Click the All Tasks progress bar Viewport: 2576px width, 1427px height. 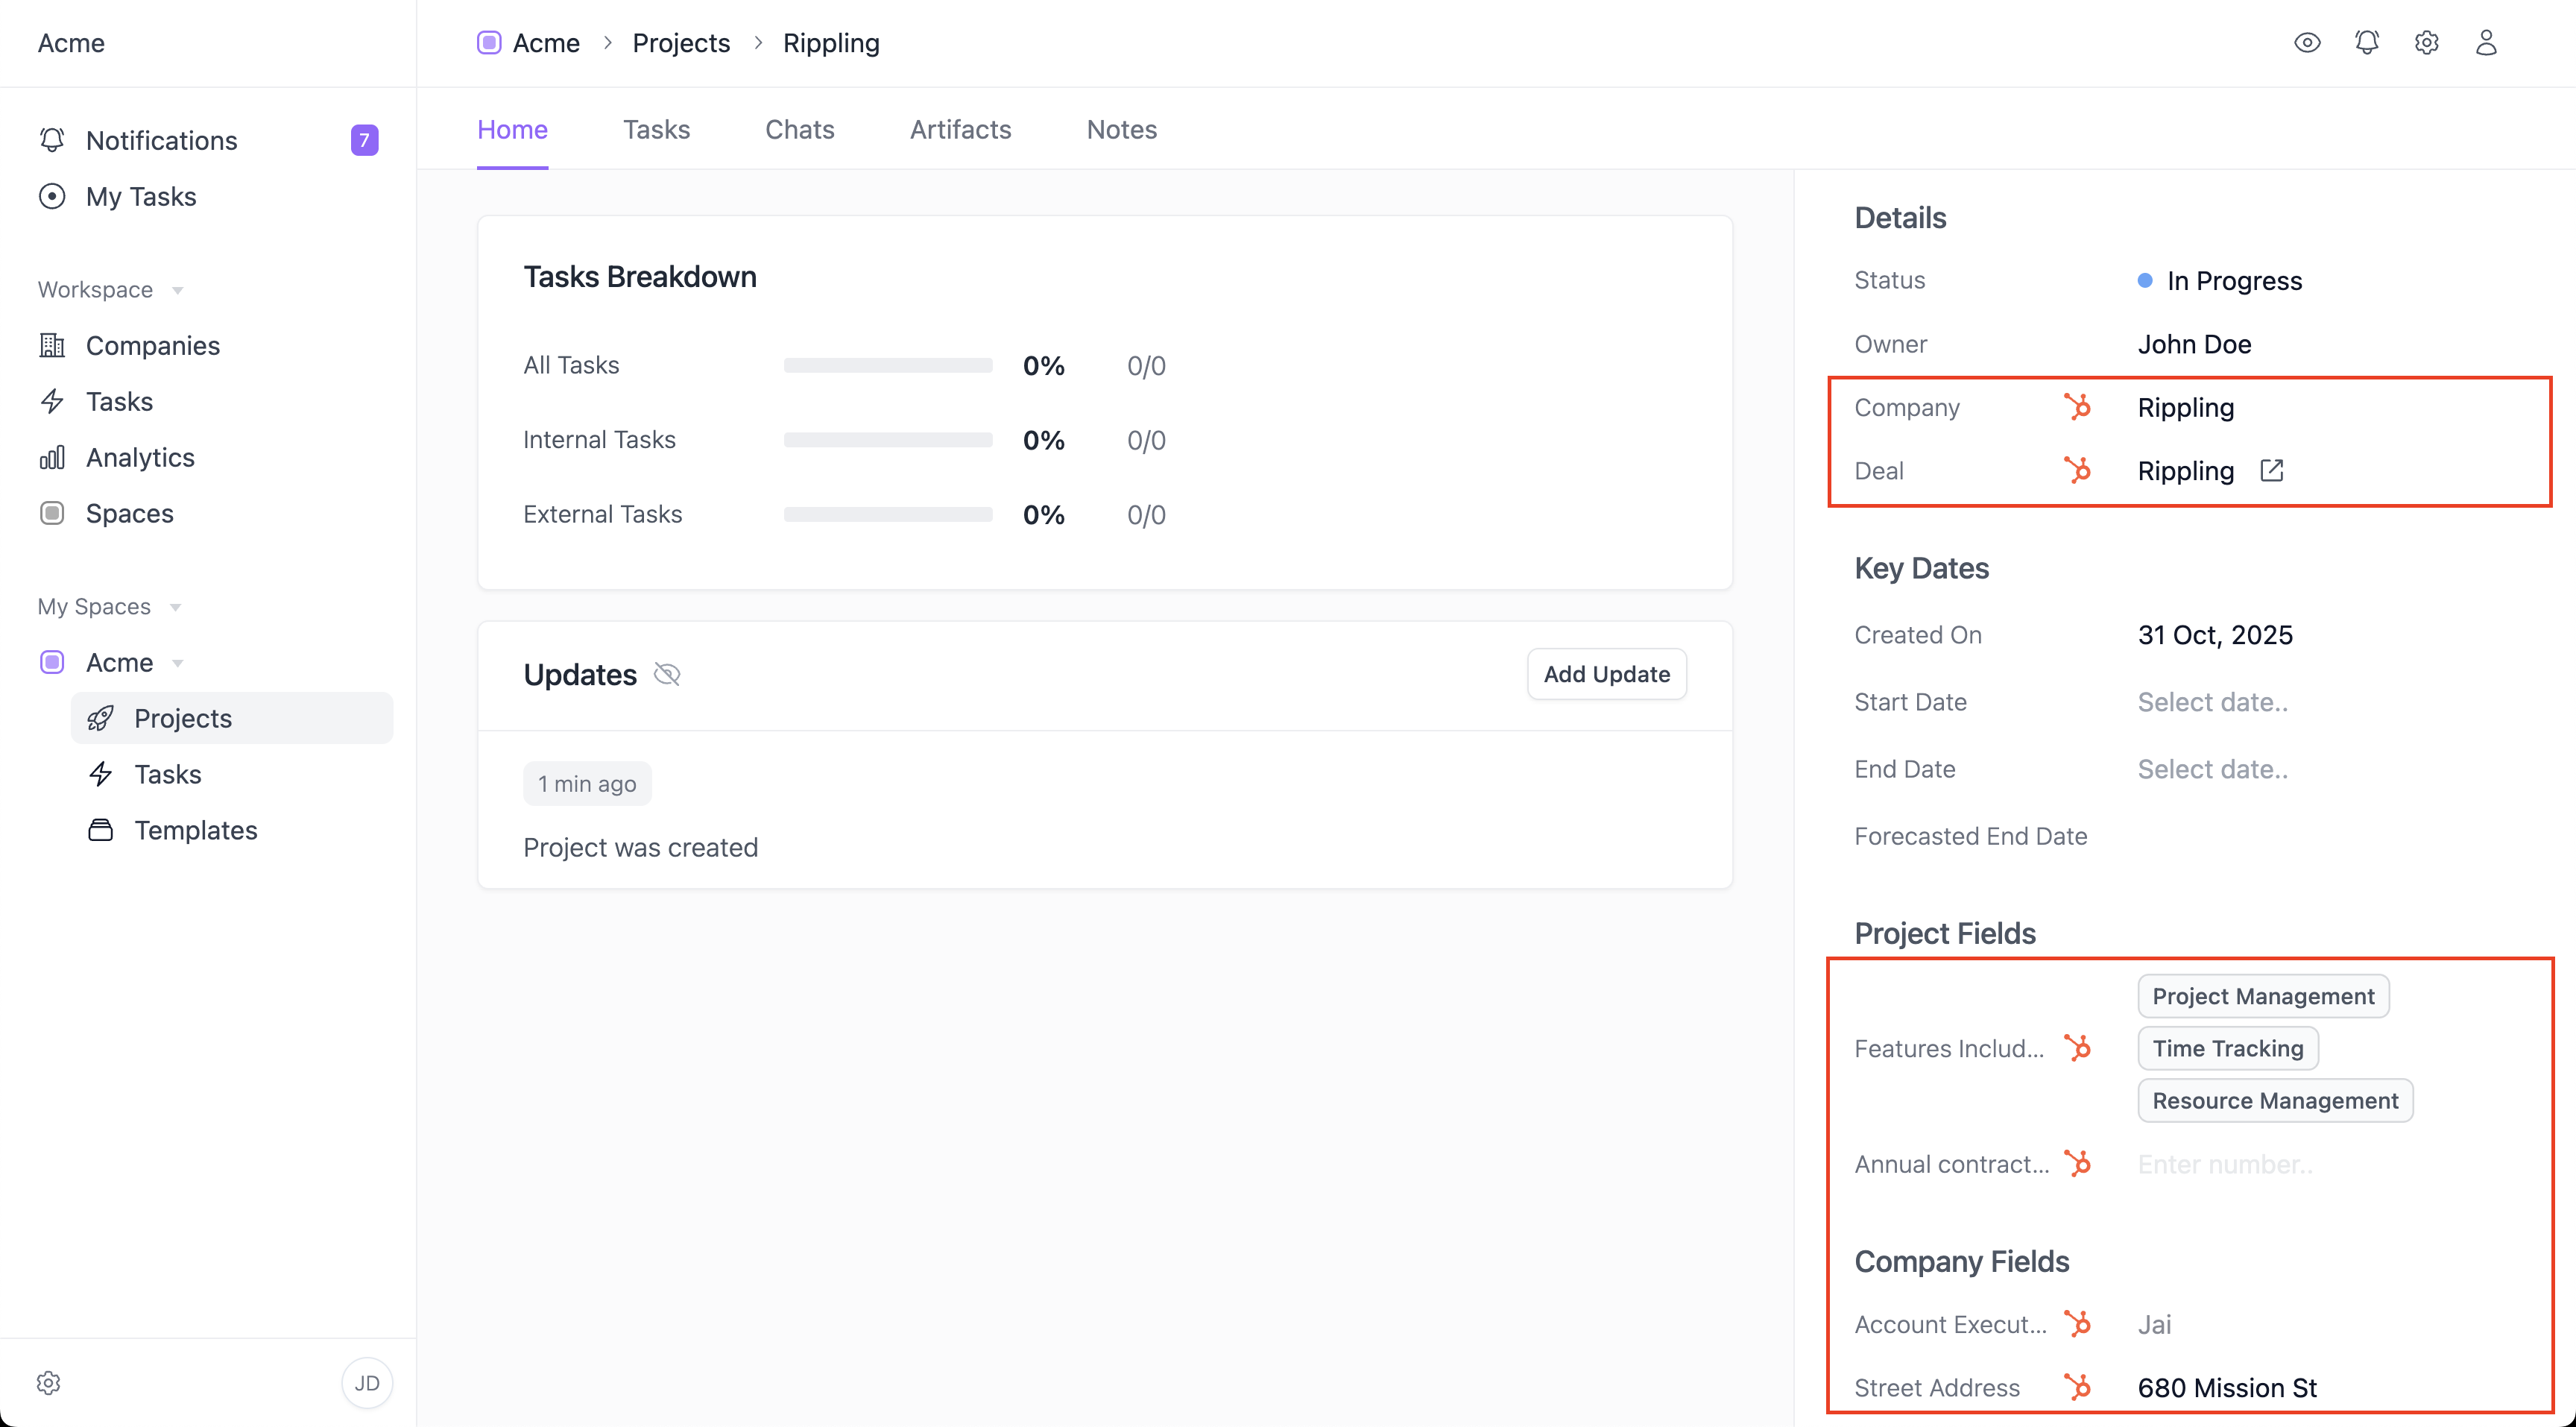click(x=887, y=365)
